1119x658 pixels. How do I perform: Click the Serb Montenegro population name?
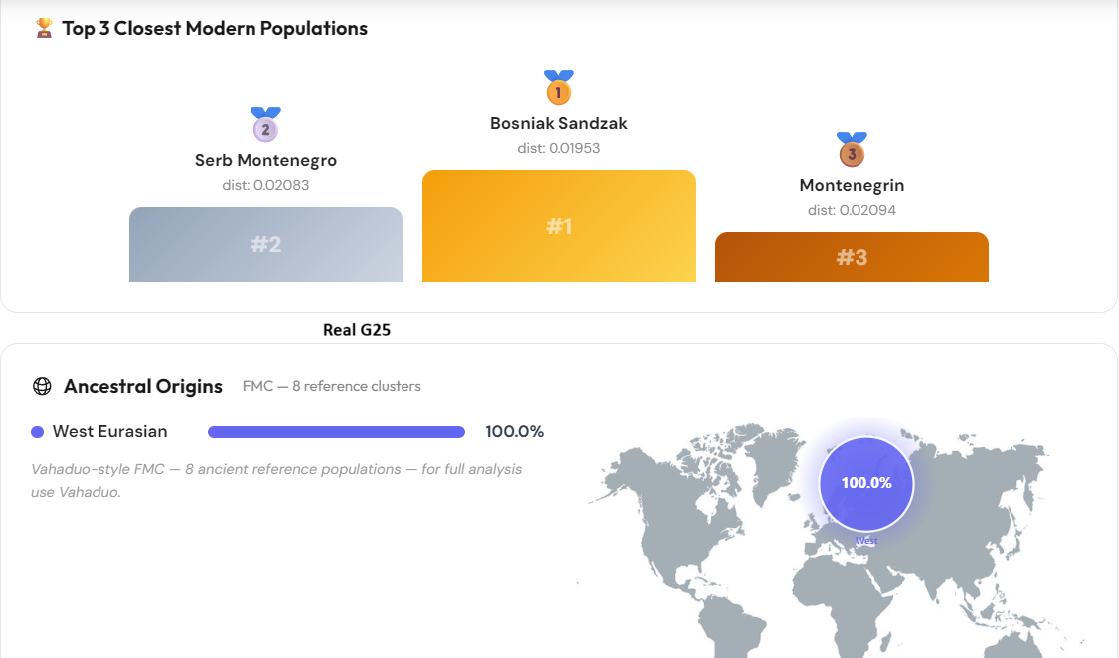(x=265, y=161)
